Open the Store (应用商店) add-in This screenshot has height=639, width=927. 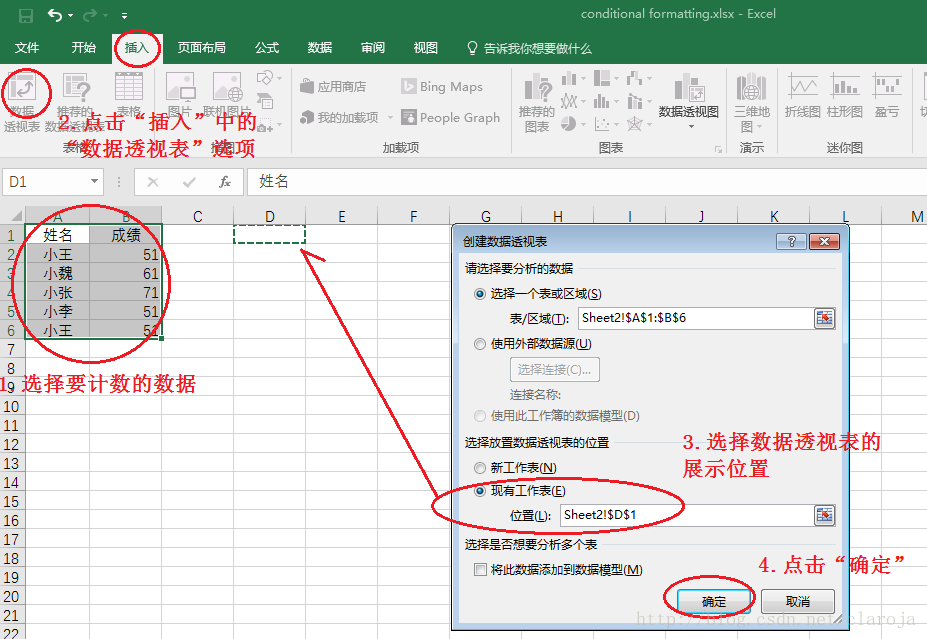click(x=333, y=86)
